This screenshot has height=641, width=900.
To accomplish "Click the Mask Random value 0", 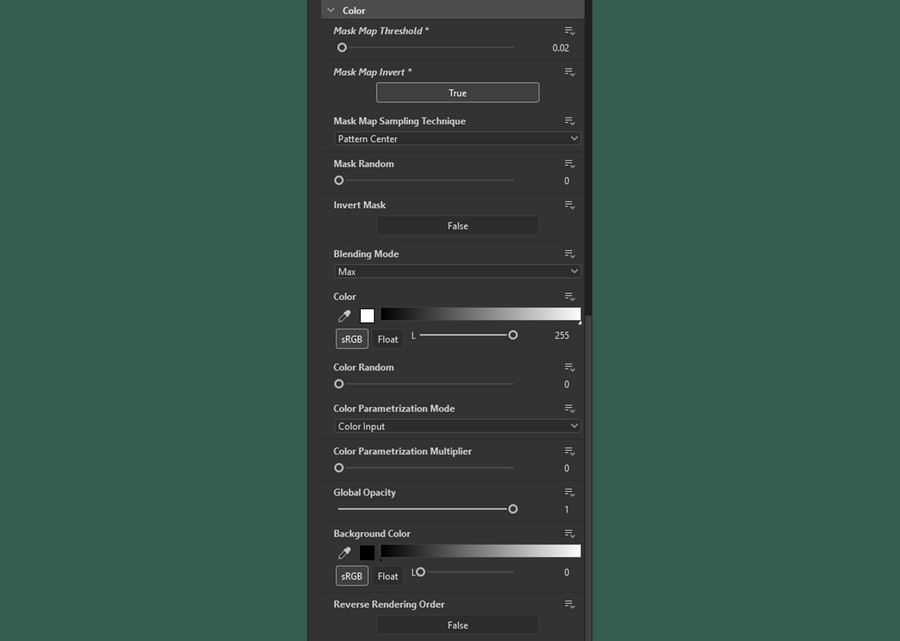I will pos(567,181).
